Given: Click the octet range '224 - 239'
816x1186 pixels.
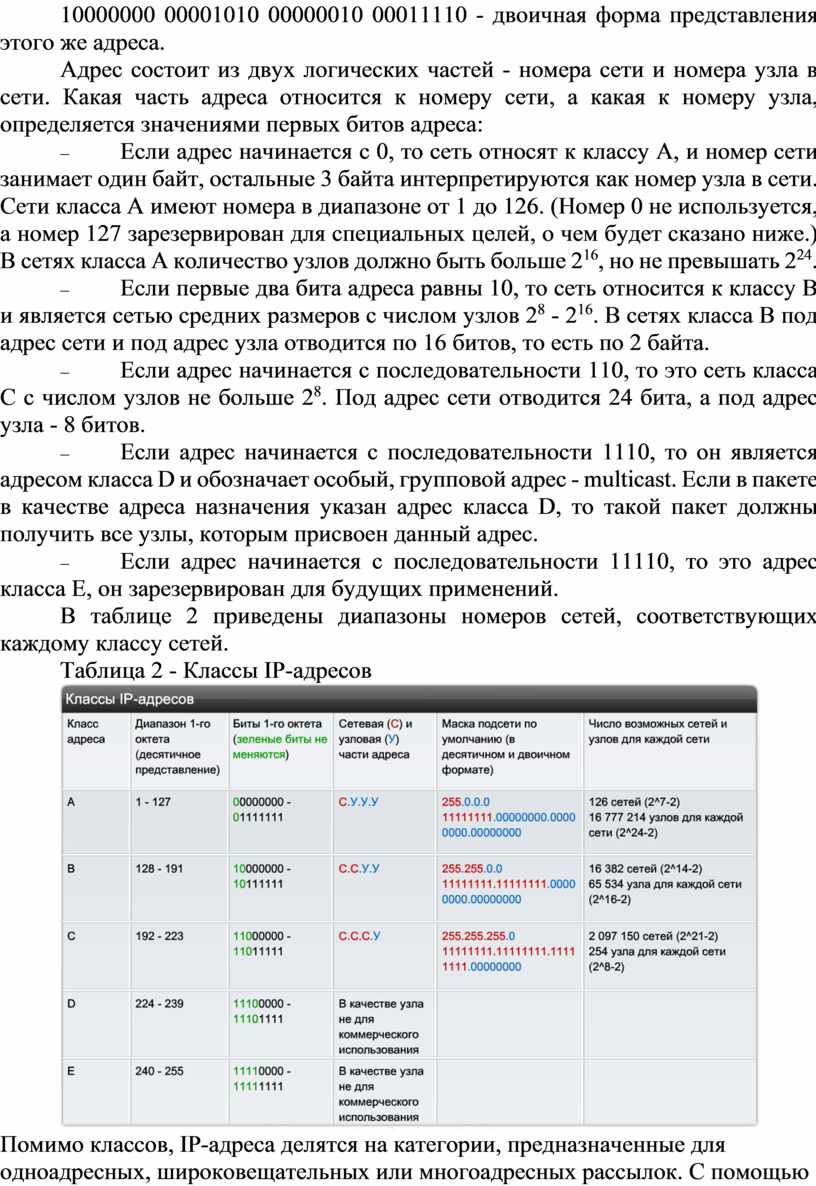Looking at the screenshot, I should coord(159,1004).
